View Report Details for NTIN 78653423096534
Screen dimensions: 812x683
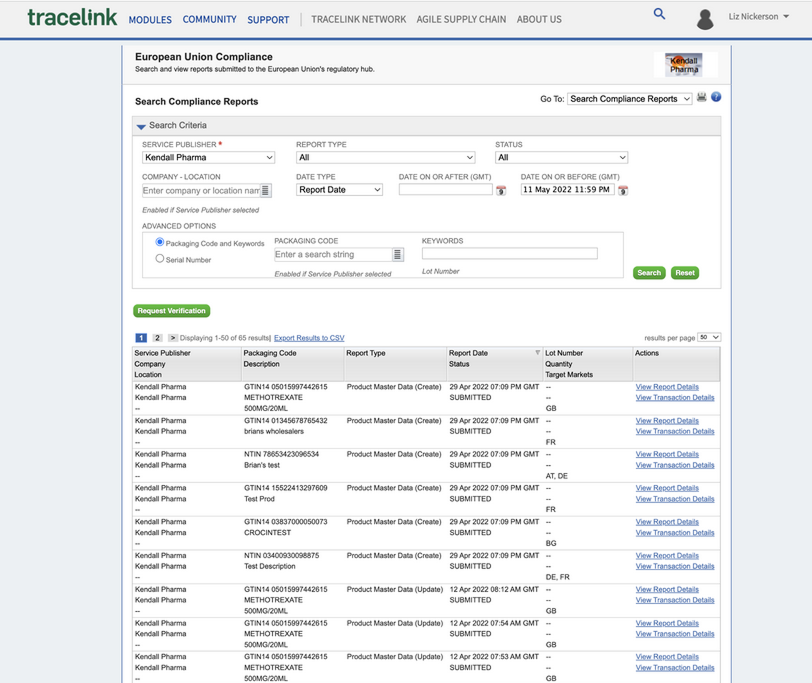667,454
